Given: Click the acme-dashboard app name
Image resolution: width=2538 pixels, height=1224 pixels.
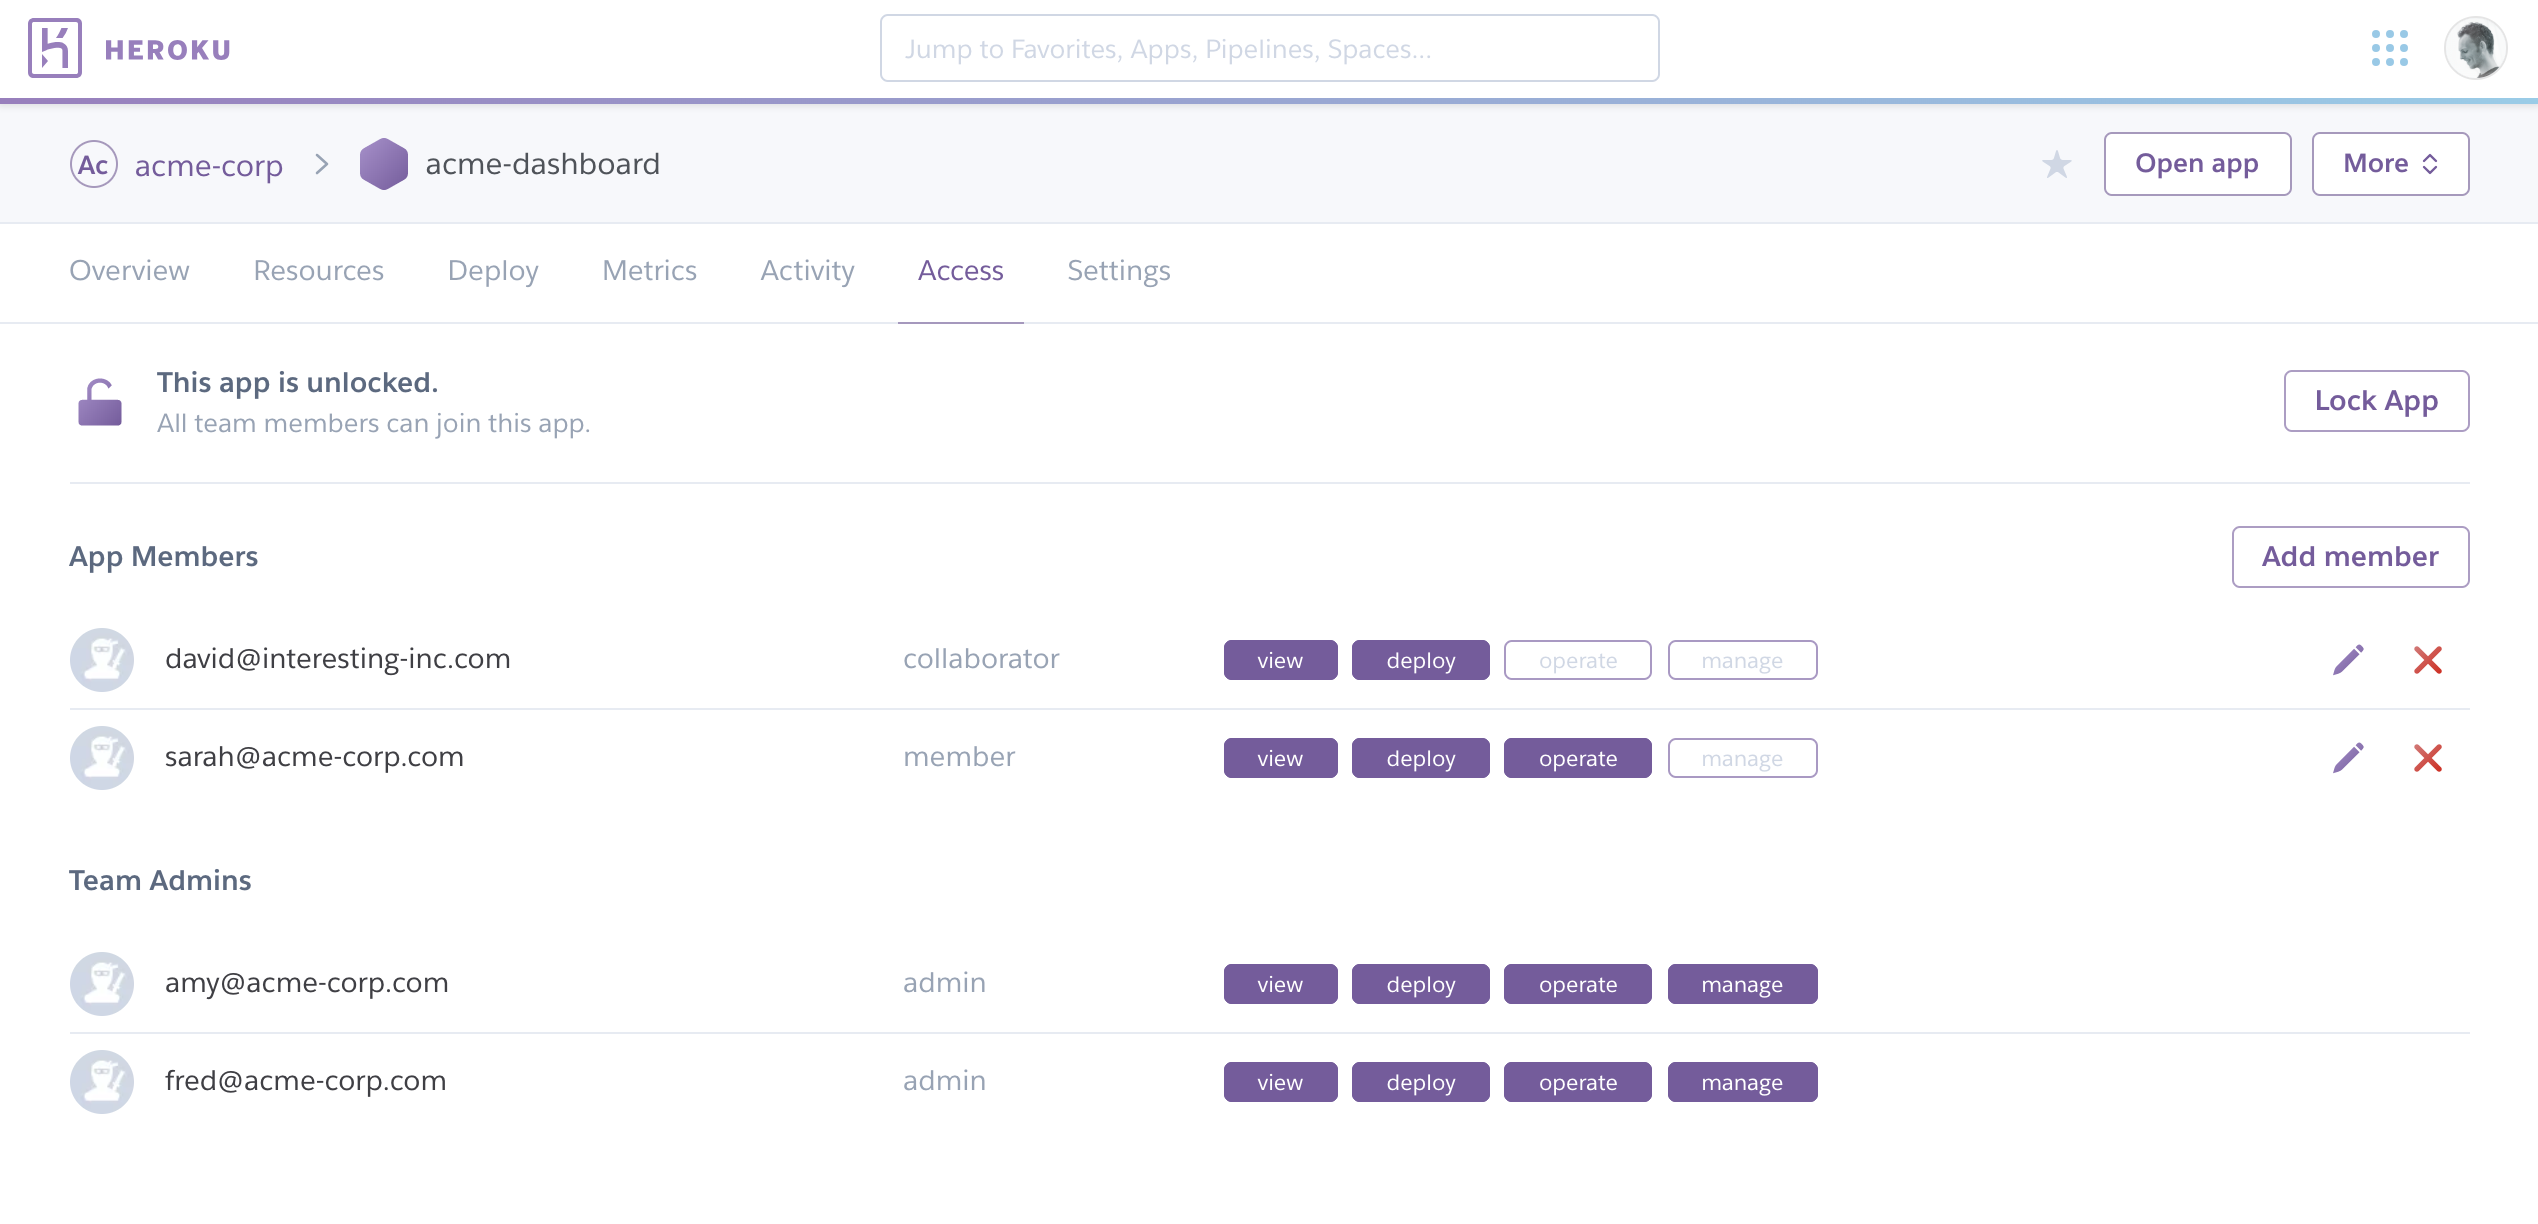Looking at the screenshot, I should coord(542,164).
